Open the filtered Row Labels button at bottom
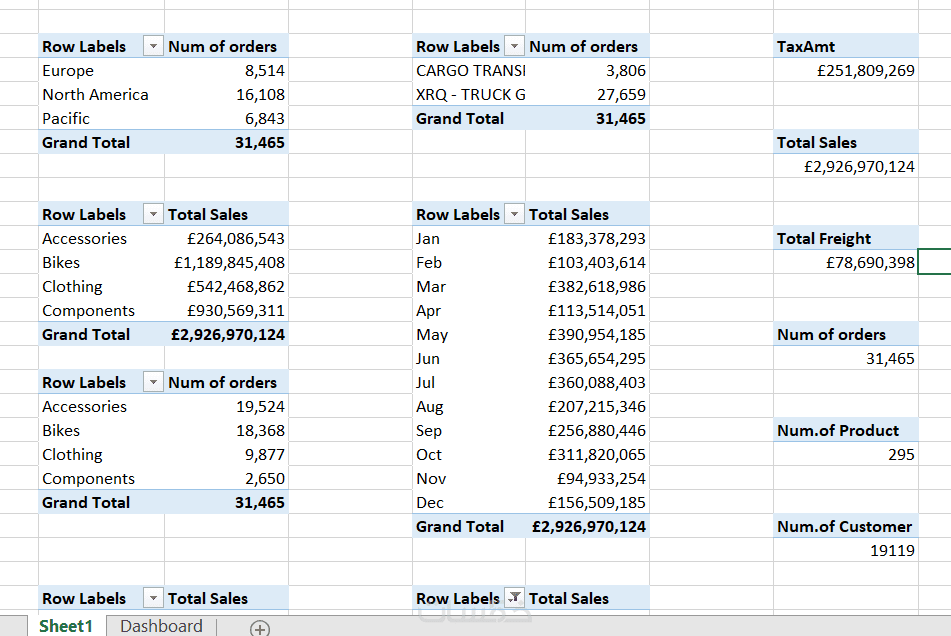 514,598
